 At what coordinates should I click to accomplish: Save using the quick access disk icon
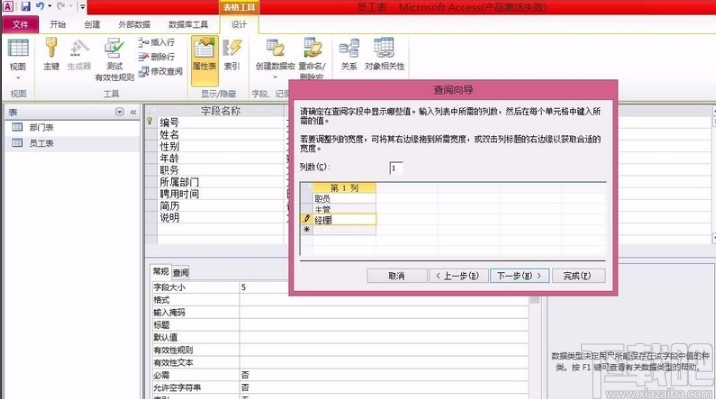click(25, 6)
